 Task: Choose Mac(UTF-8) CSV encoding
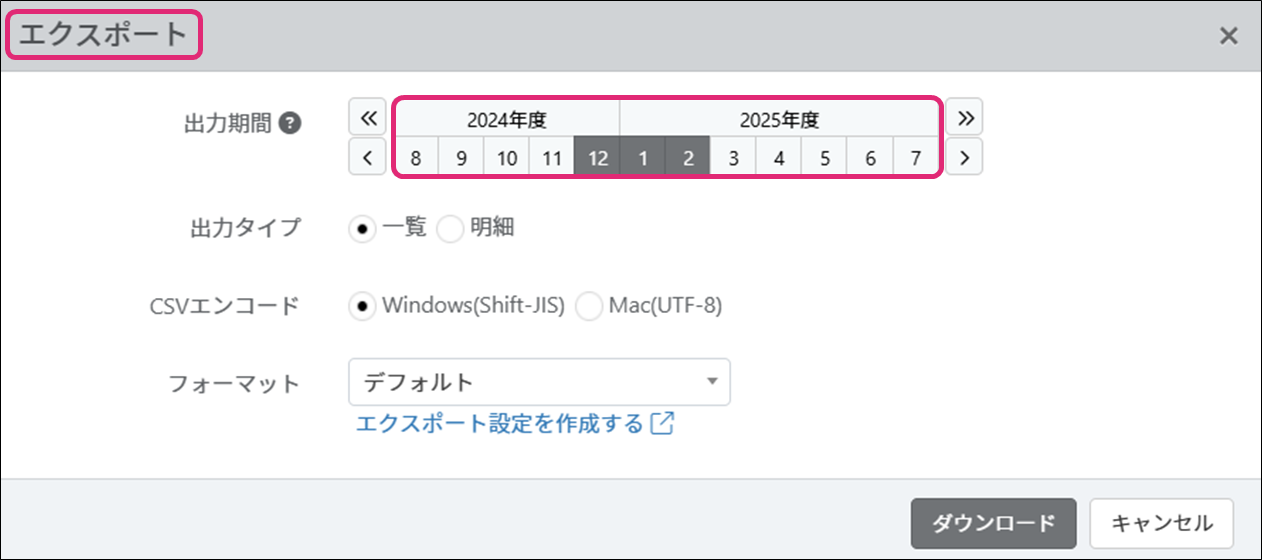(589, 306)
